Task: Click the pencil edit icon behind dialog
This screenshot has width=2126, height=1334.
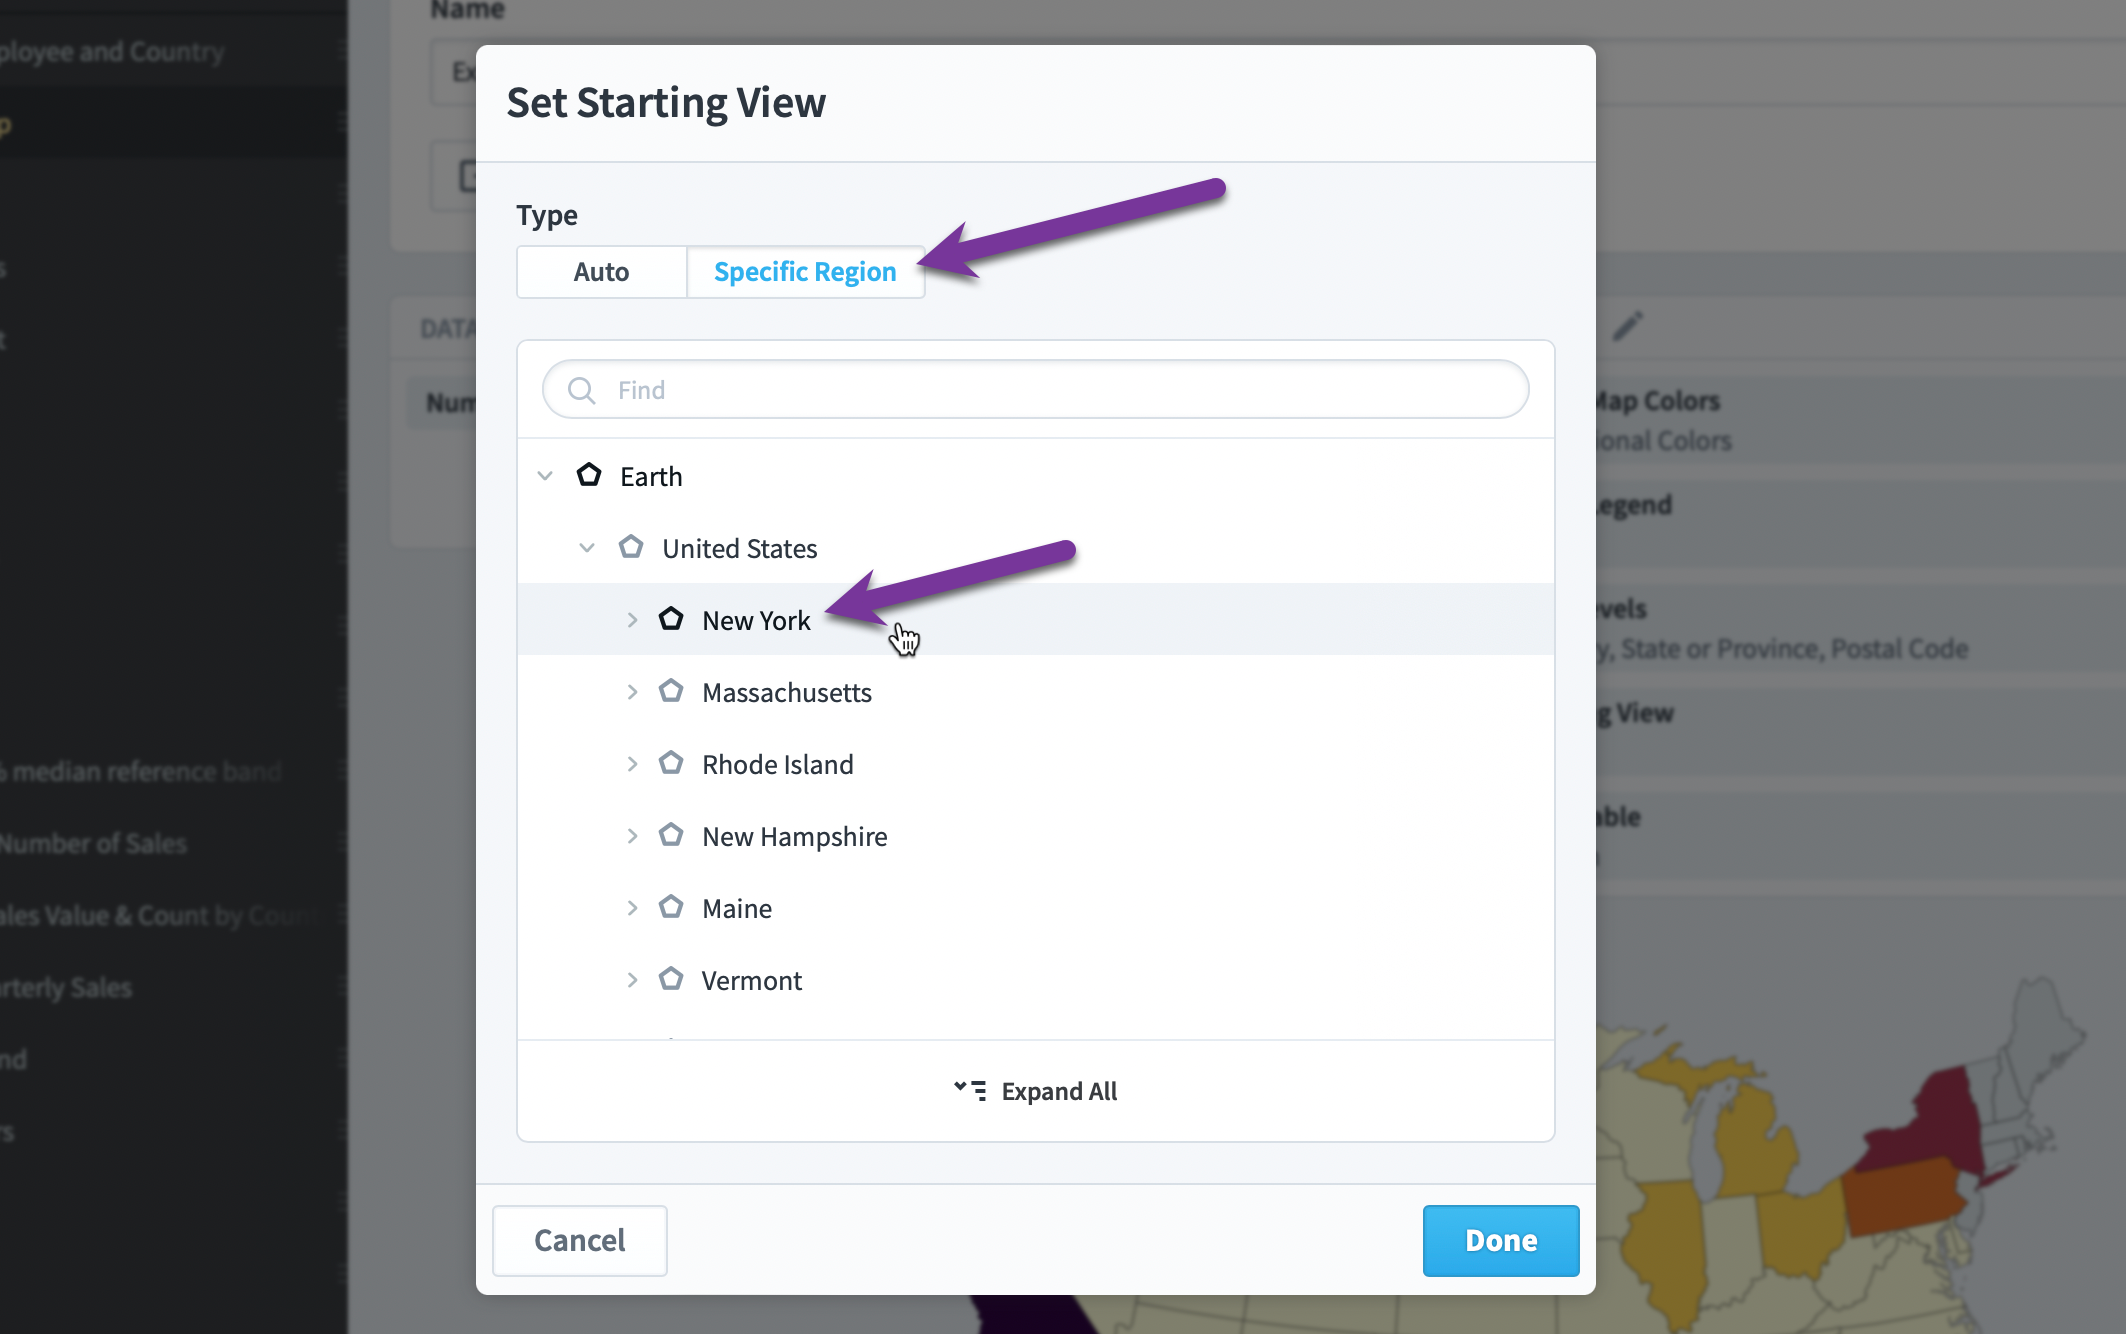Action: coord(1628,326)
